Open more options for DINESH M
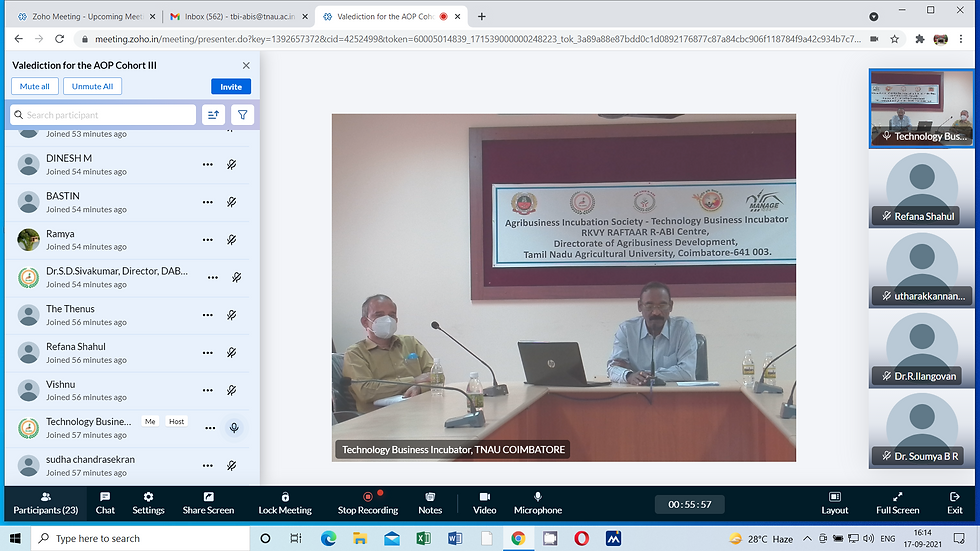Screen dimensions: 980x551 click(x=208, y=165)
